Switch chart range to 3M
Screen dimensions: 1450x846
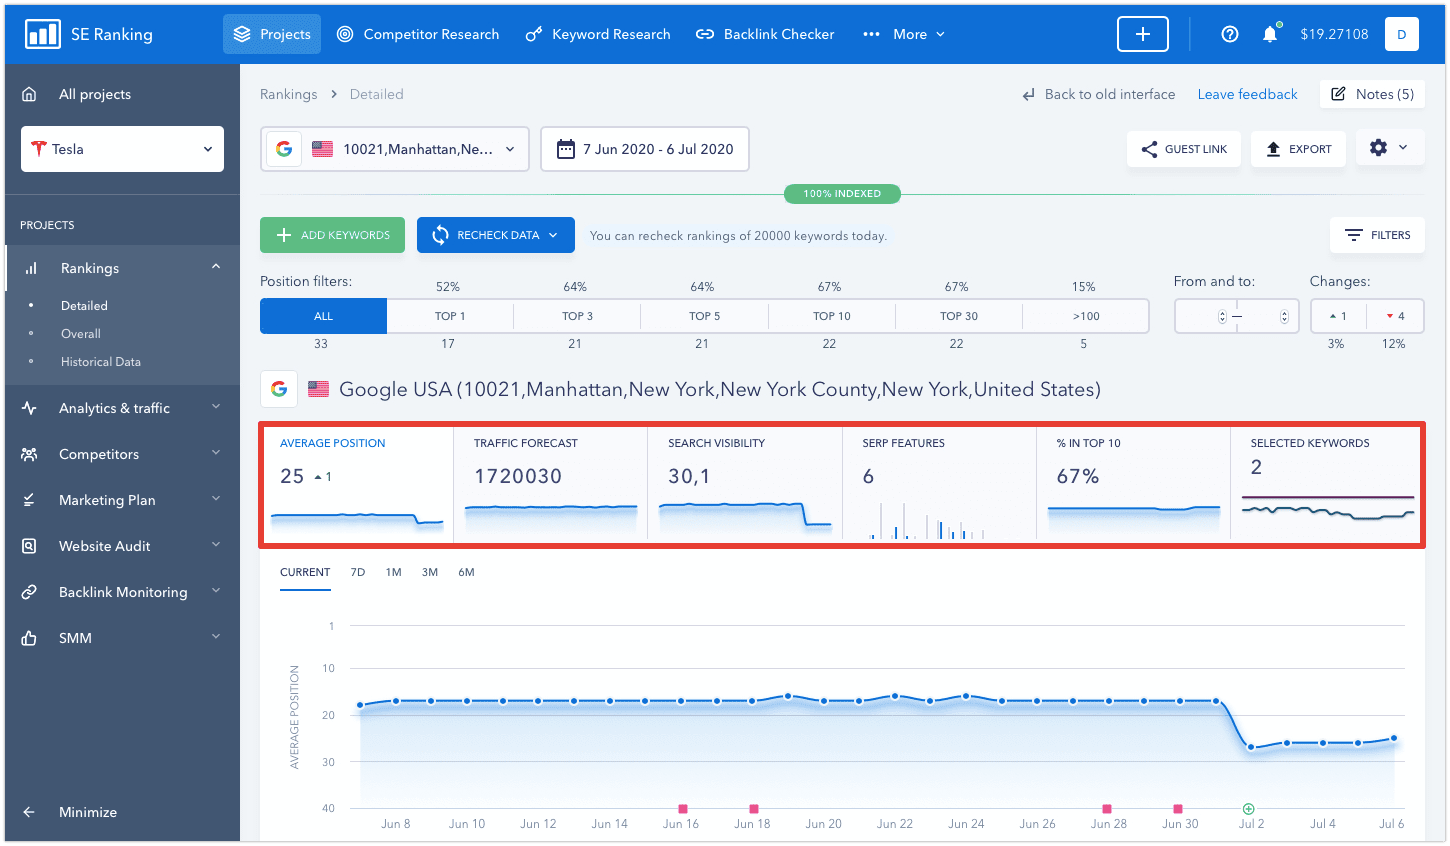pos(430,573)
